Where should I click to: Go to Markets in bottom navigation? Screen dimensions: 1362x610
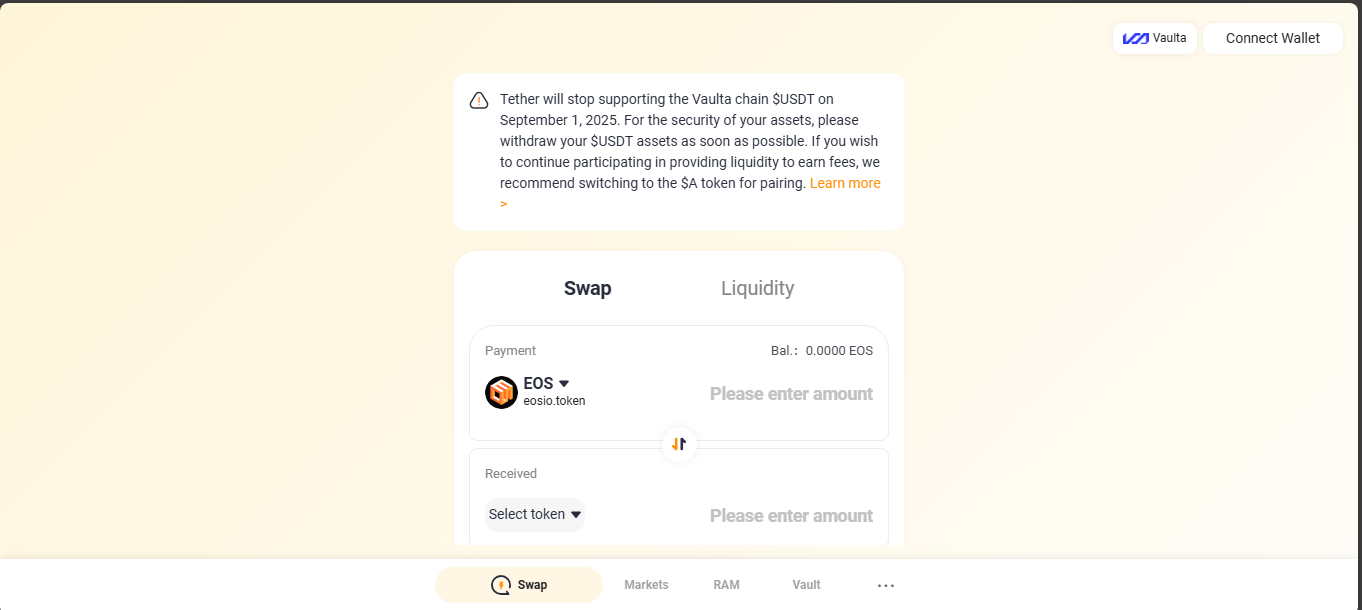646,585
